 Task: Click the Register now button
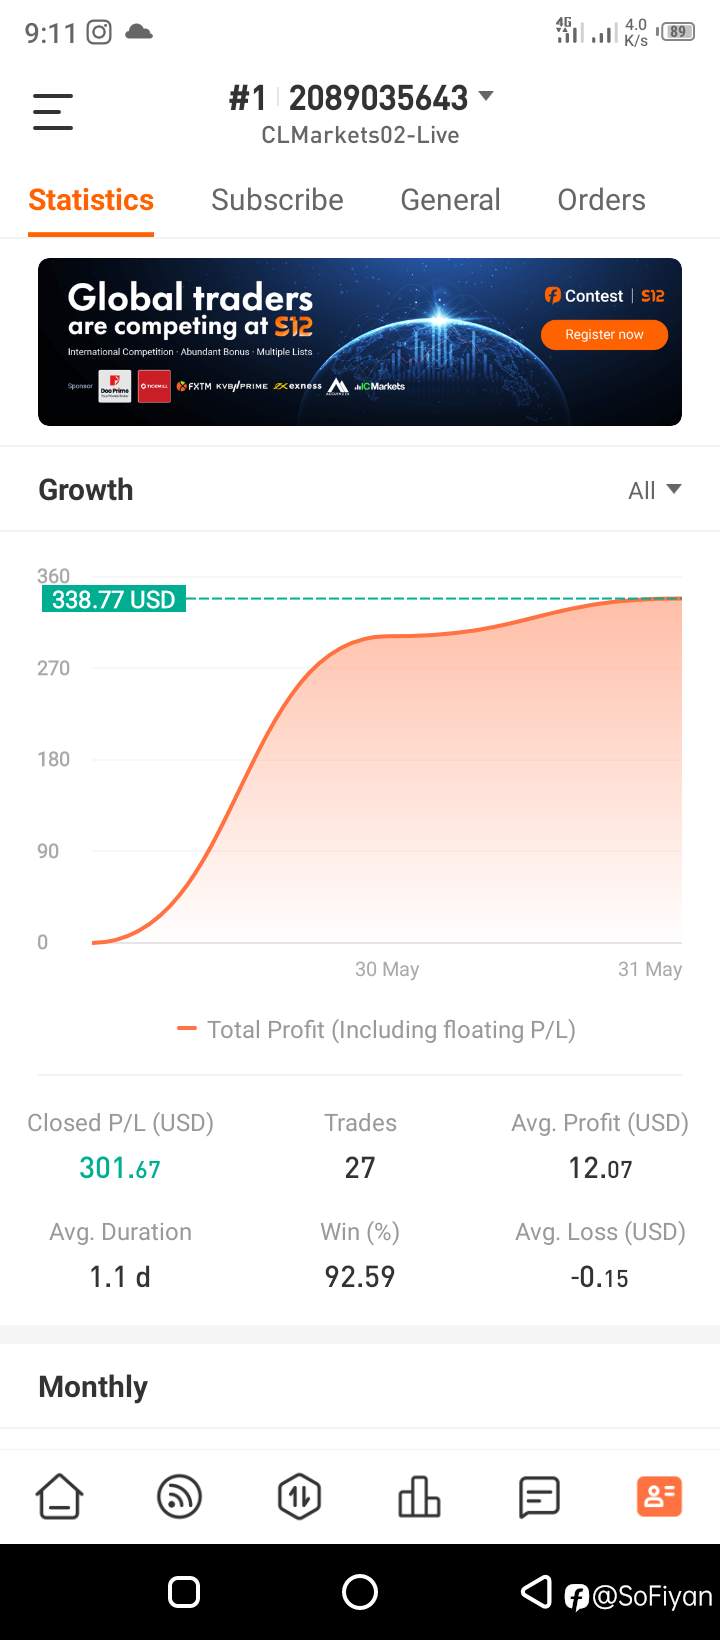(x=604, y=335)
